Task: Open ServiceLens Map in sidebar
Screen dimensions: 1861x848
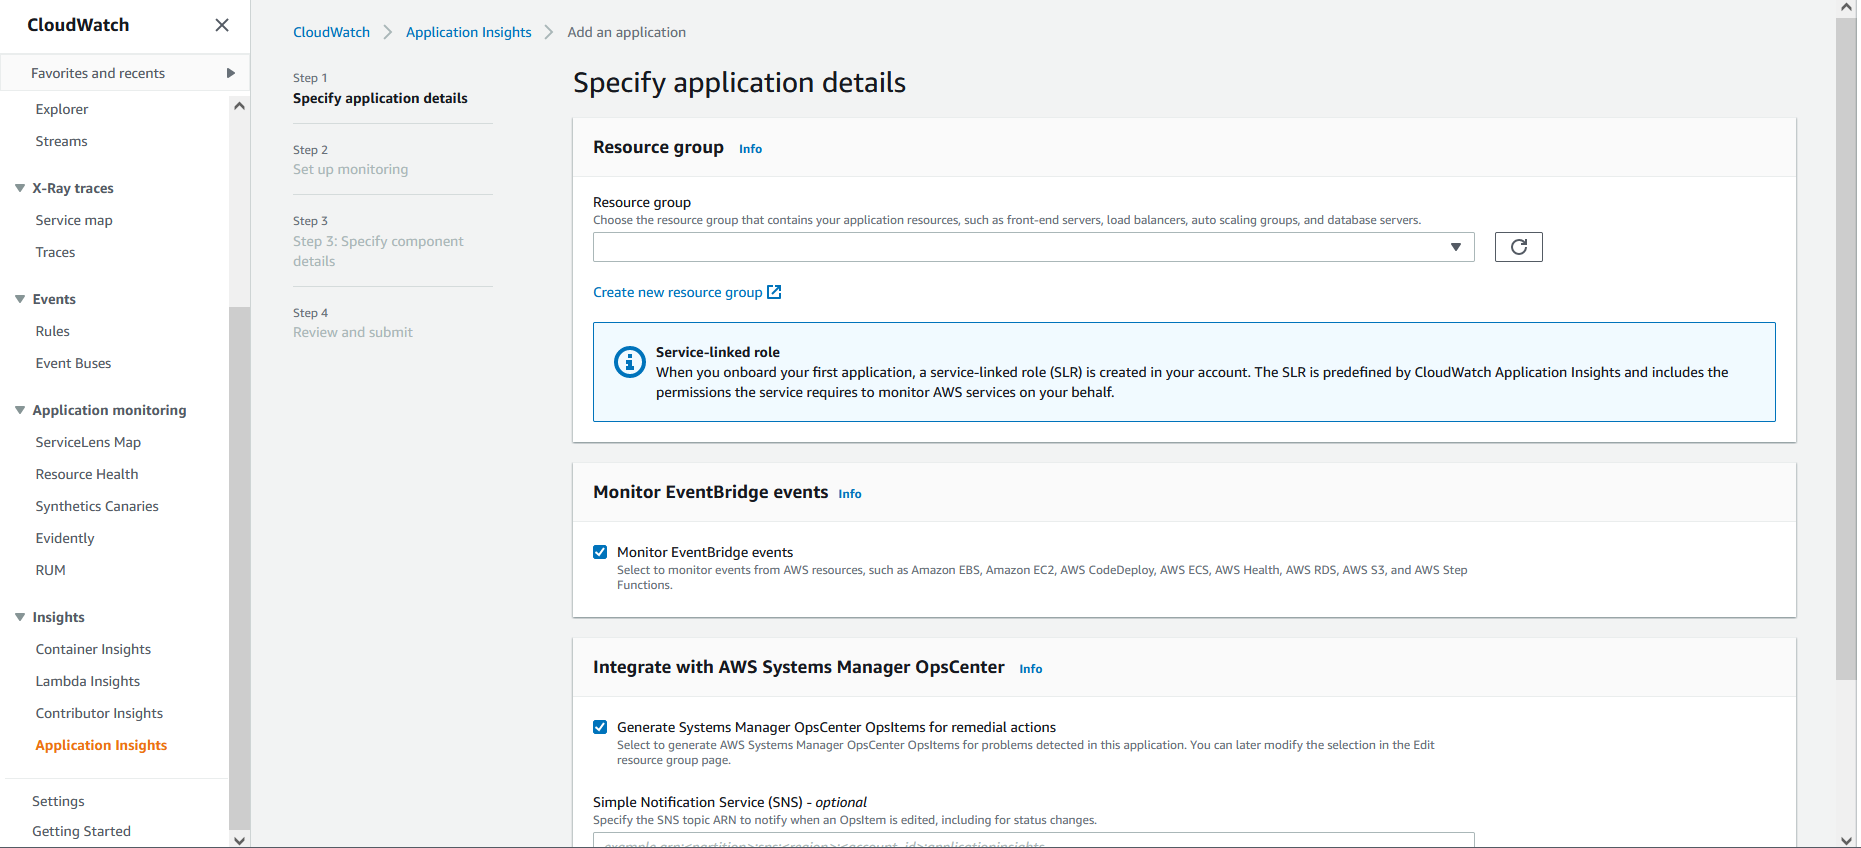Action: [88, 442]
